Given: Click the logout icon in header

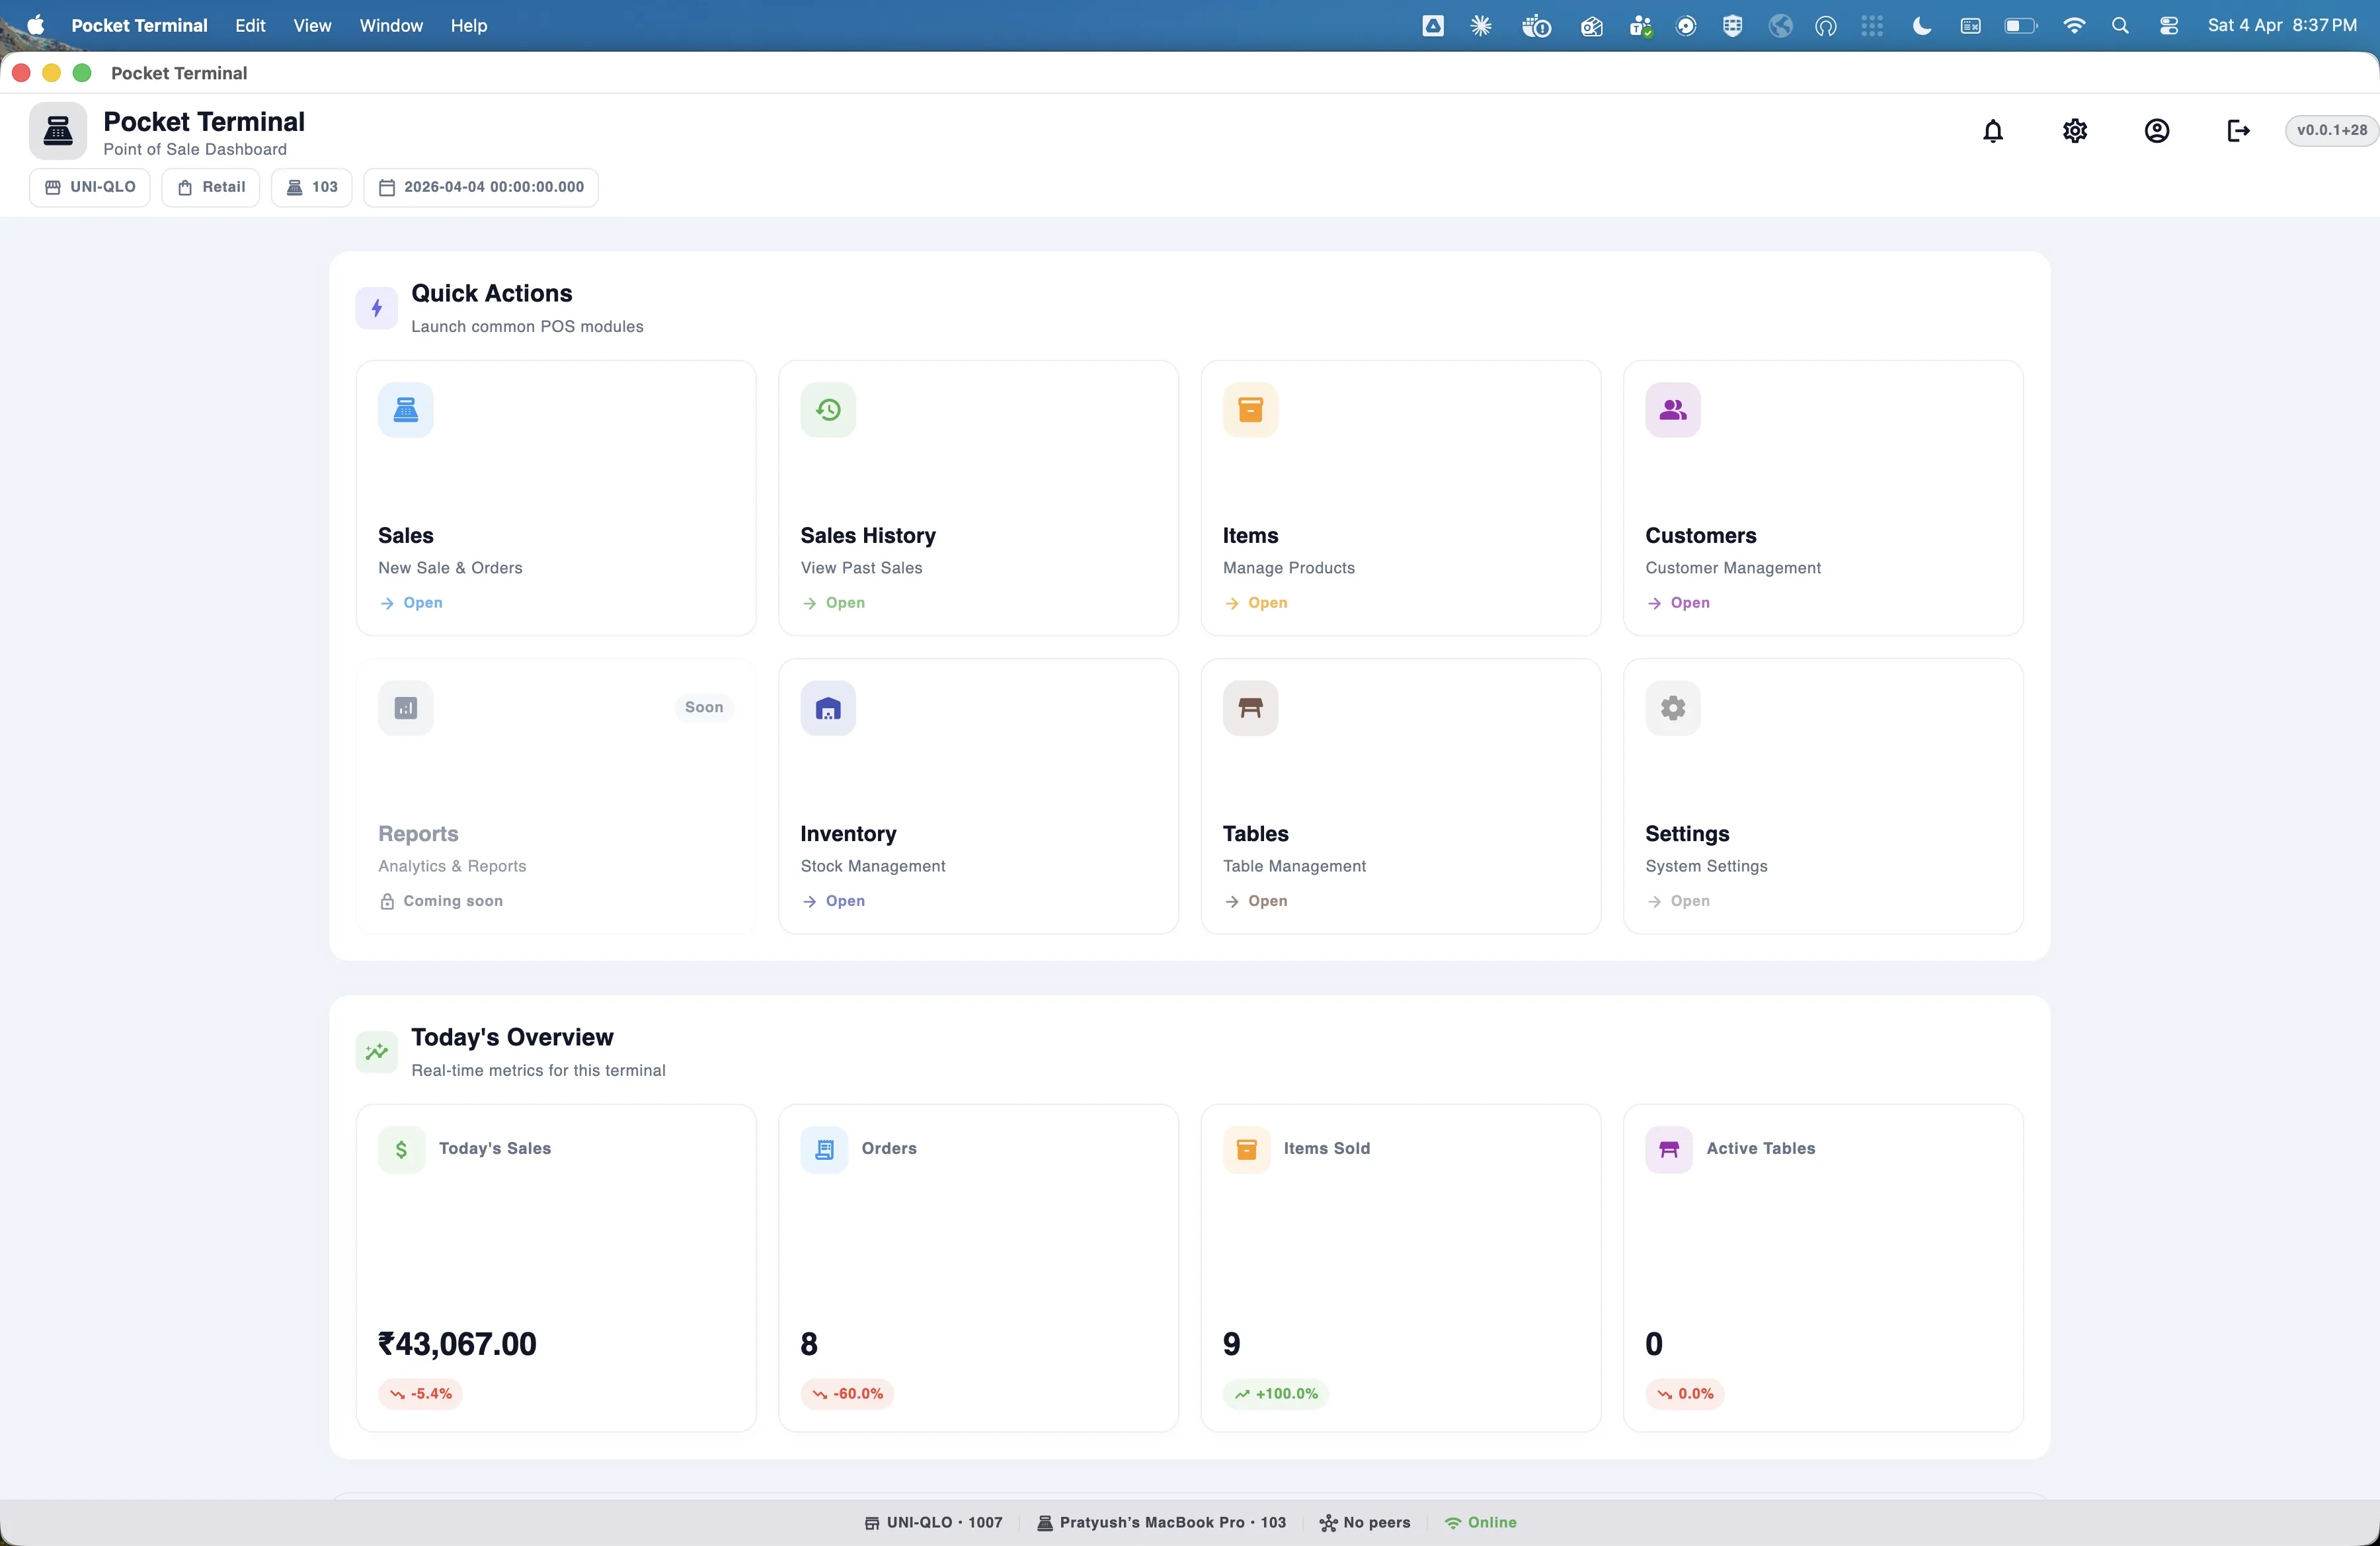Looking at the screenshot, I should coord(2238,131).
